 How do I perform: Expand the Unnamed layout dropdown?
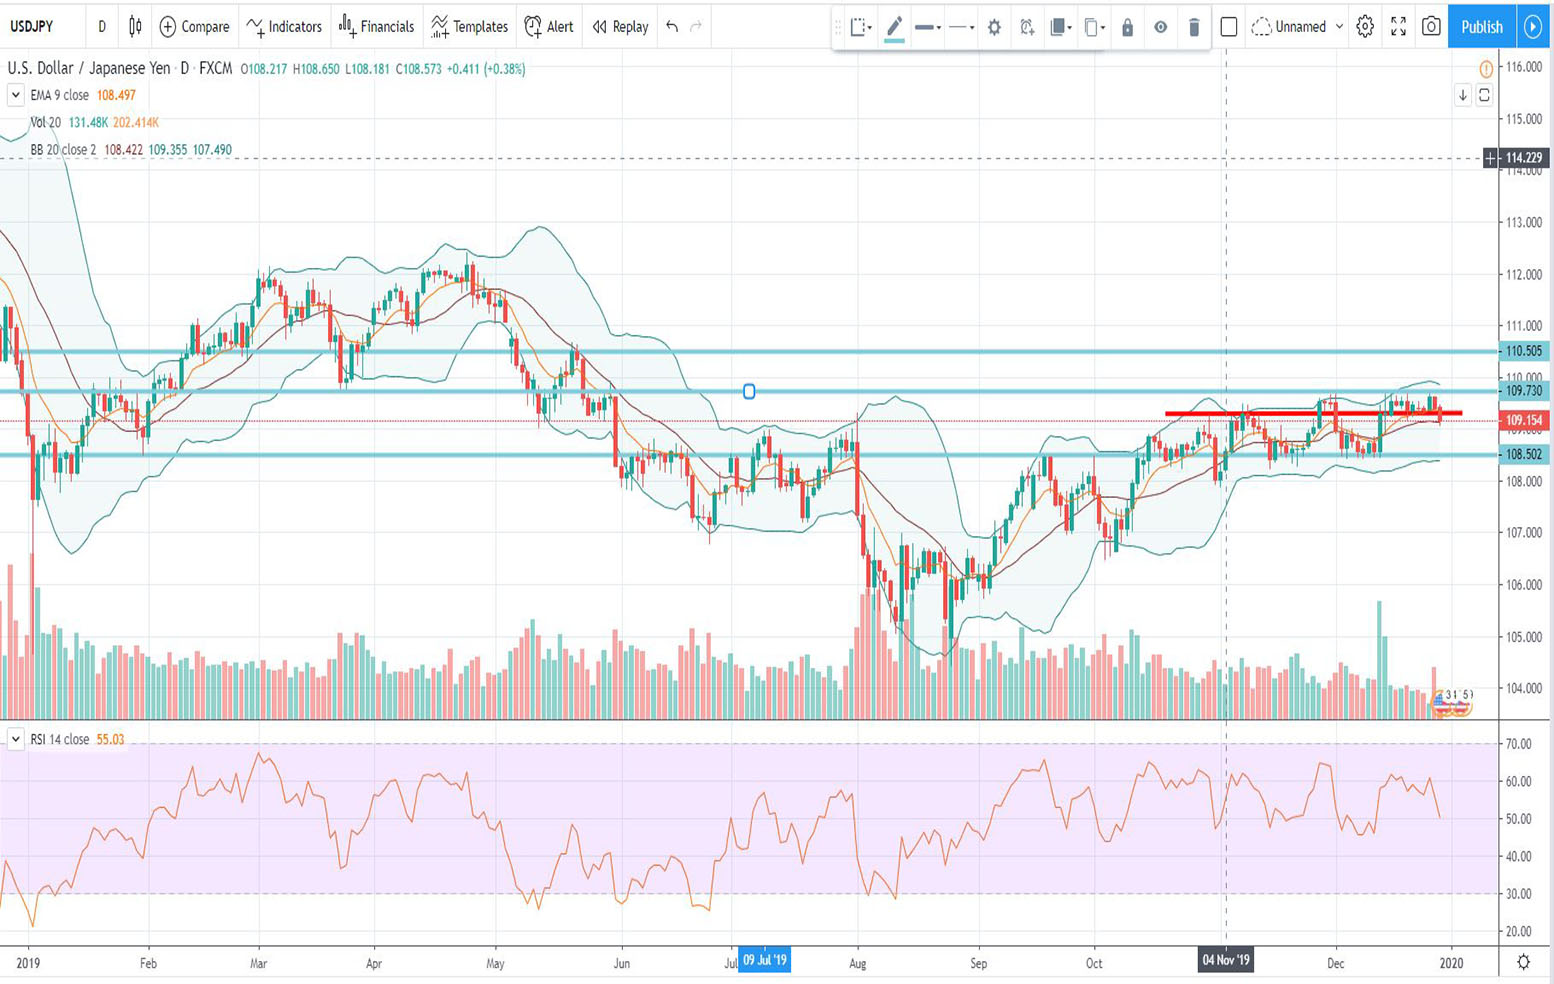click(1339, 27)
